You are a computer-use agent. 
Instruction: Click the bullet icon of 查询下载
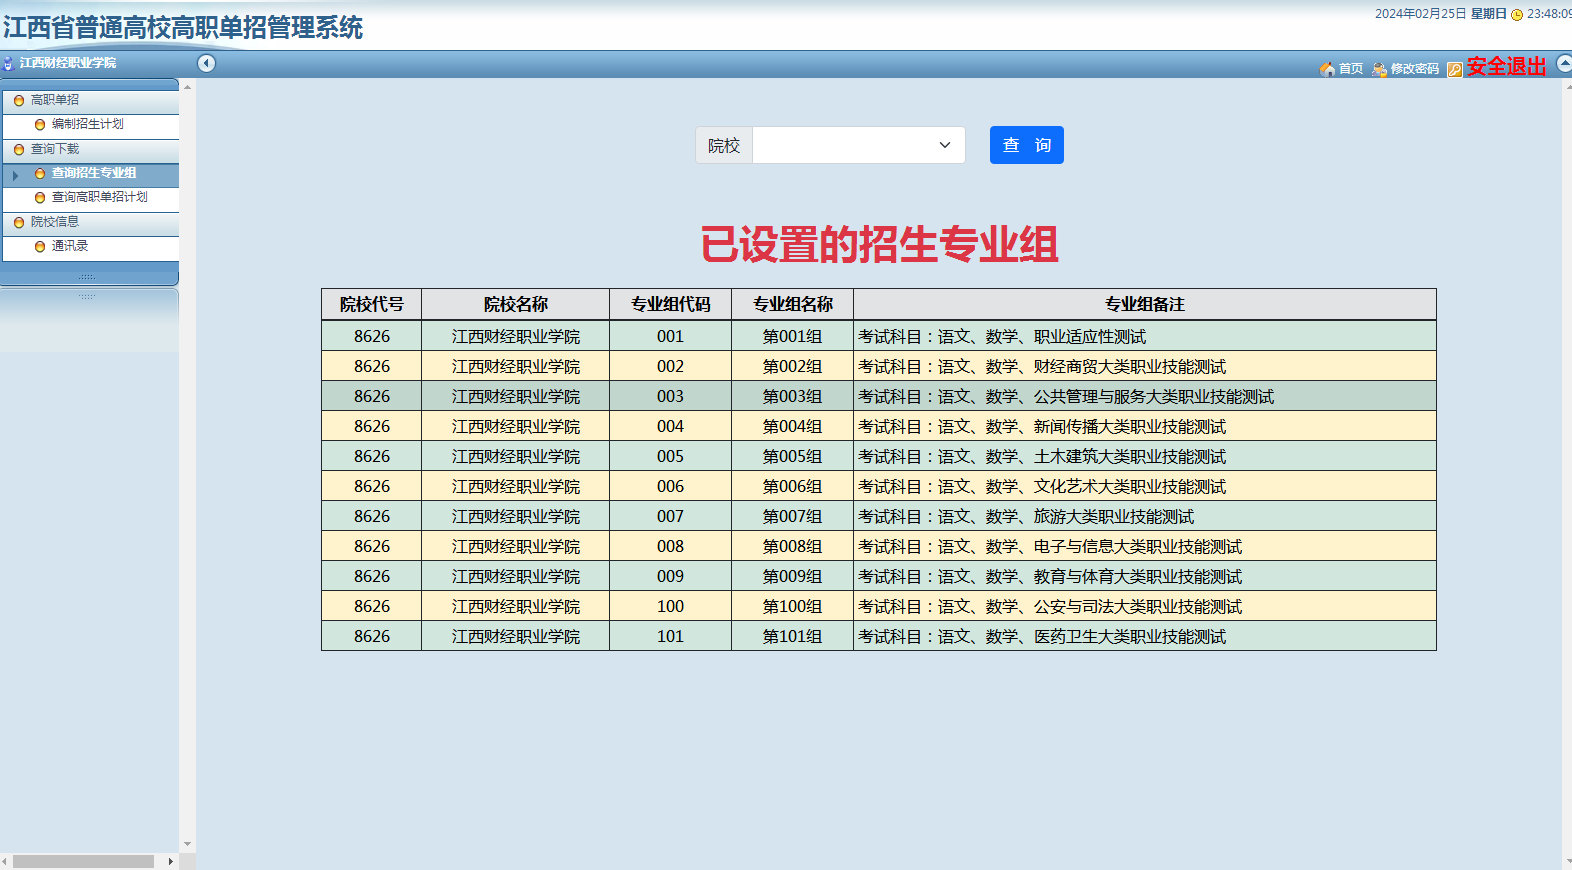[19, 150]
